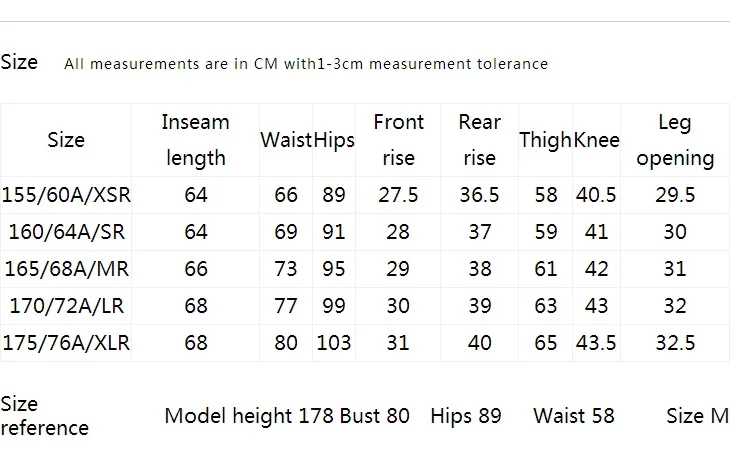Viewport: 731px width, 474px height.
Task: Click the 170/72A/LR size cell
Action: click(66, 306)
